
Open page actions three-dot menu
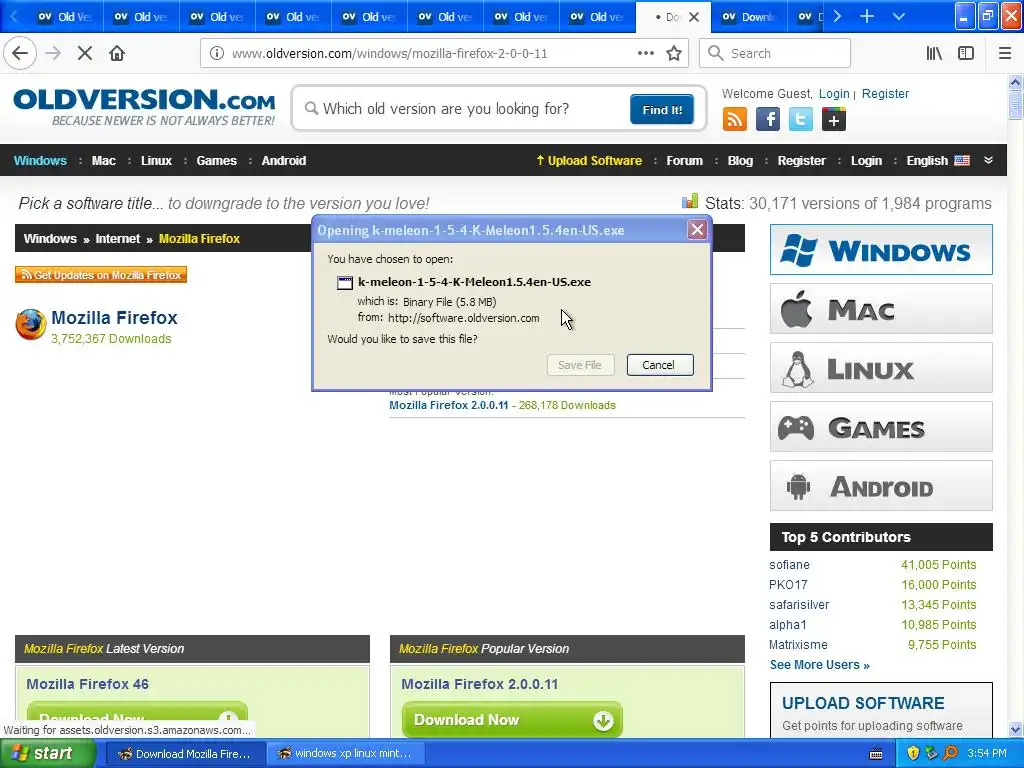[645, 54]
